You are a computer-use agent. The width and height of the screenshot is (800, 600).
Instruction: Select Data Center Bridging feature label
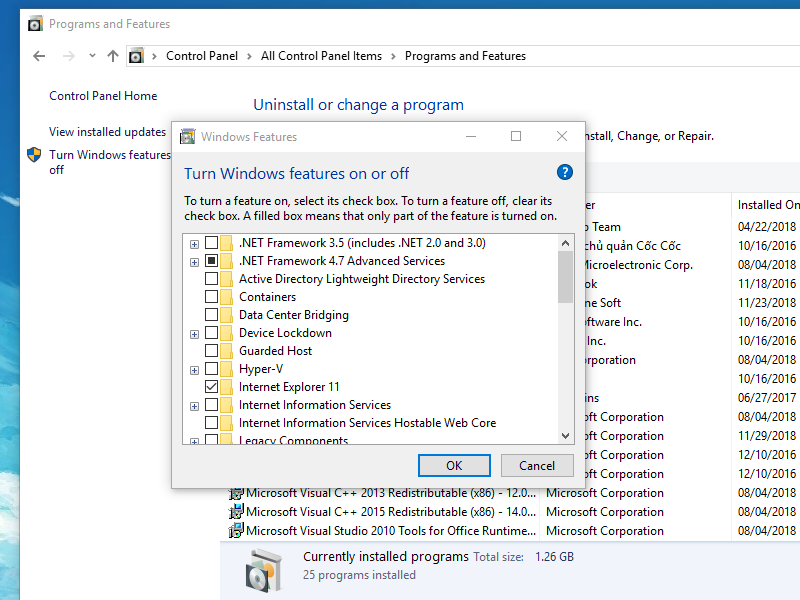pos(294,315)
